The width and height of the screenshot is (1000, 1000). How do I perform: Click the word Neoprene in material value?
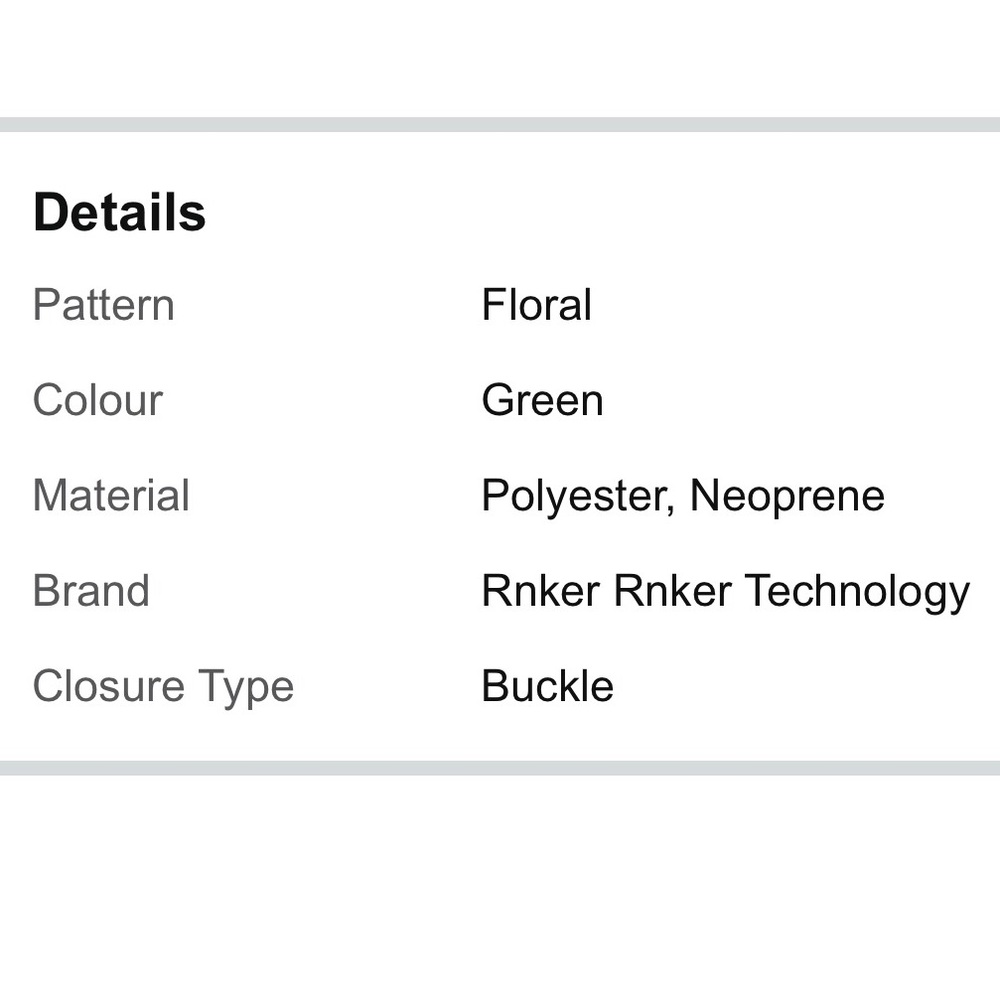pyautogui.click(x=788, y=497)
